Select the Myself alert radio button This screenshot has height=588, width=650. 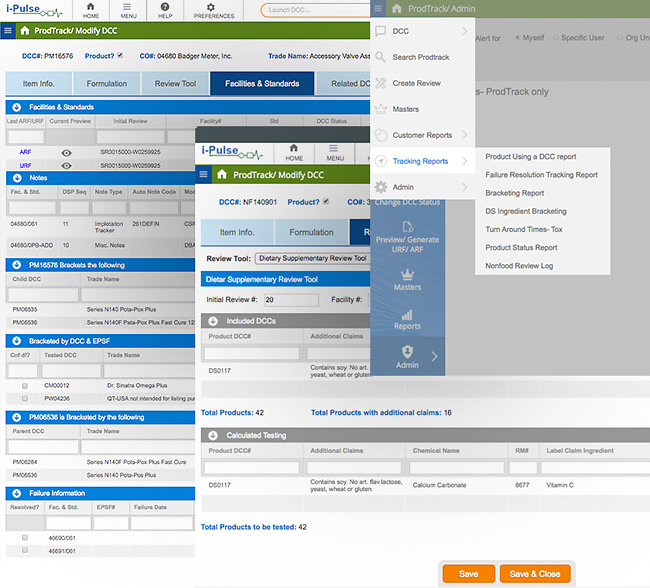517,38
